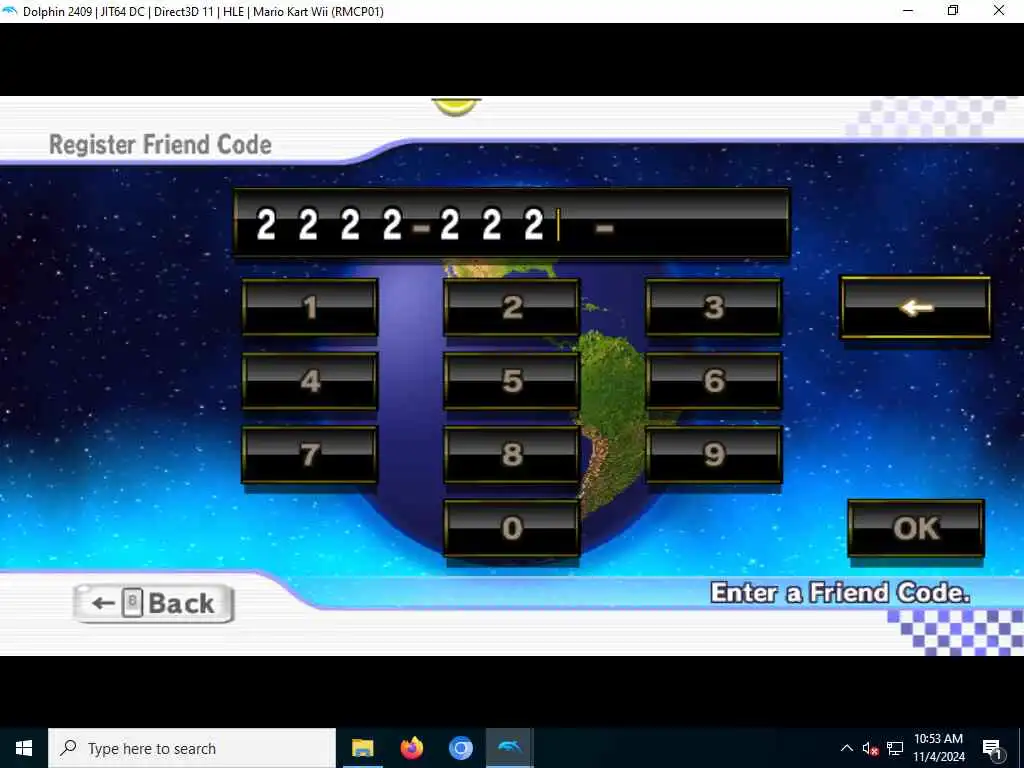Click the number 9 keypad button

[x=714, y=455]
